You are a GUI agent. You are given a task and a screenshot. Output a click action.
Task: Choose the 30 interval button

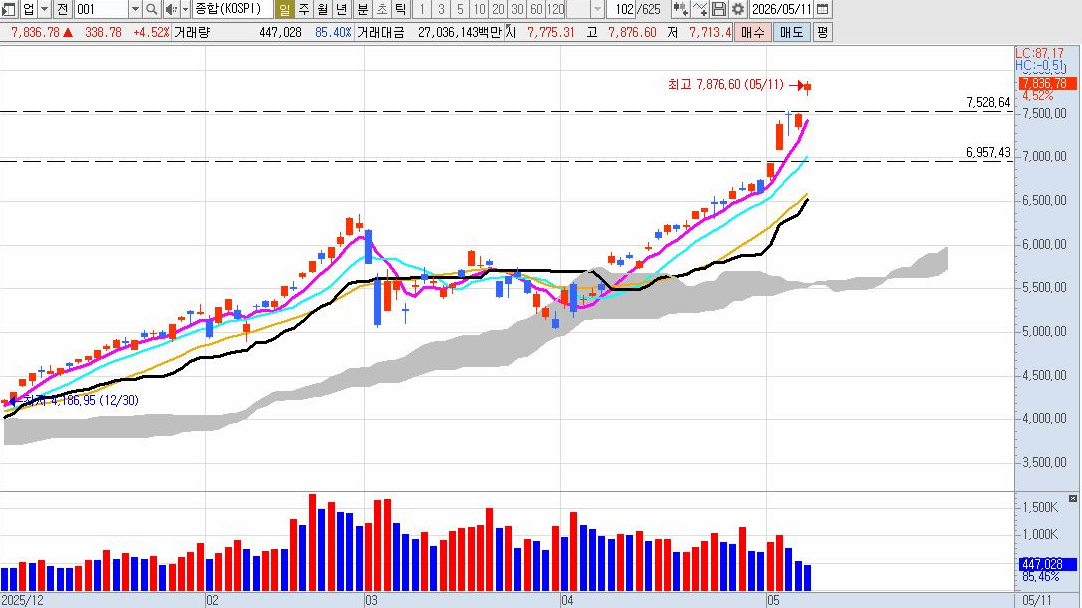pos(517,9)
